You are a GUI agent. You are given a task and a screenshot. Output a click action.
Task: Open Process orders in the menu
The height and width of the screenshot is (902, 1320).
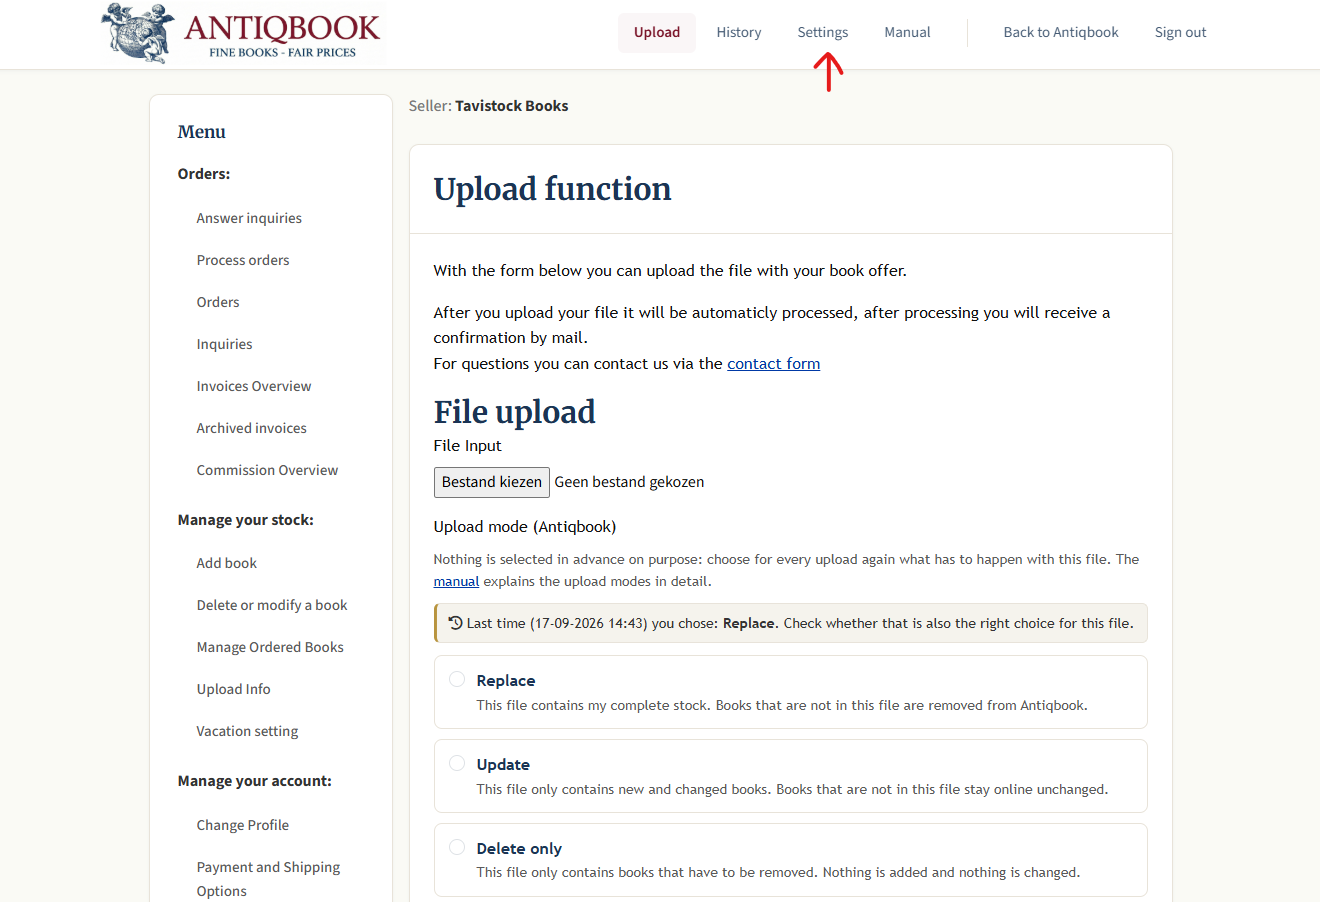pos(243,260)
